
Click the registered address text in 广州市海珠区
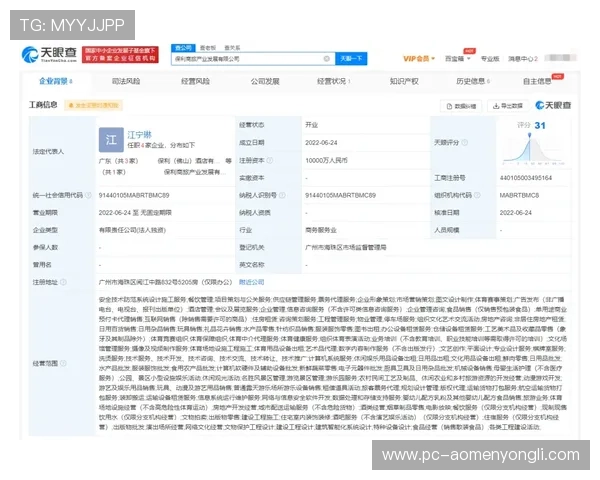pyautogui.click(x=165, y=282)
